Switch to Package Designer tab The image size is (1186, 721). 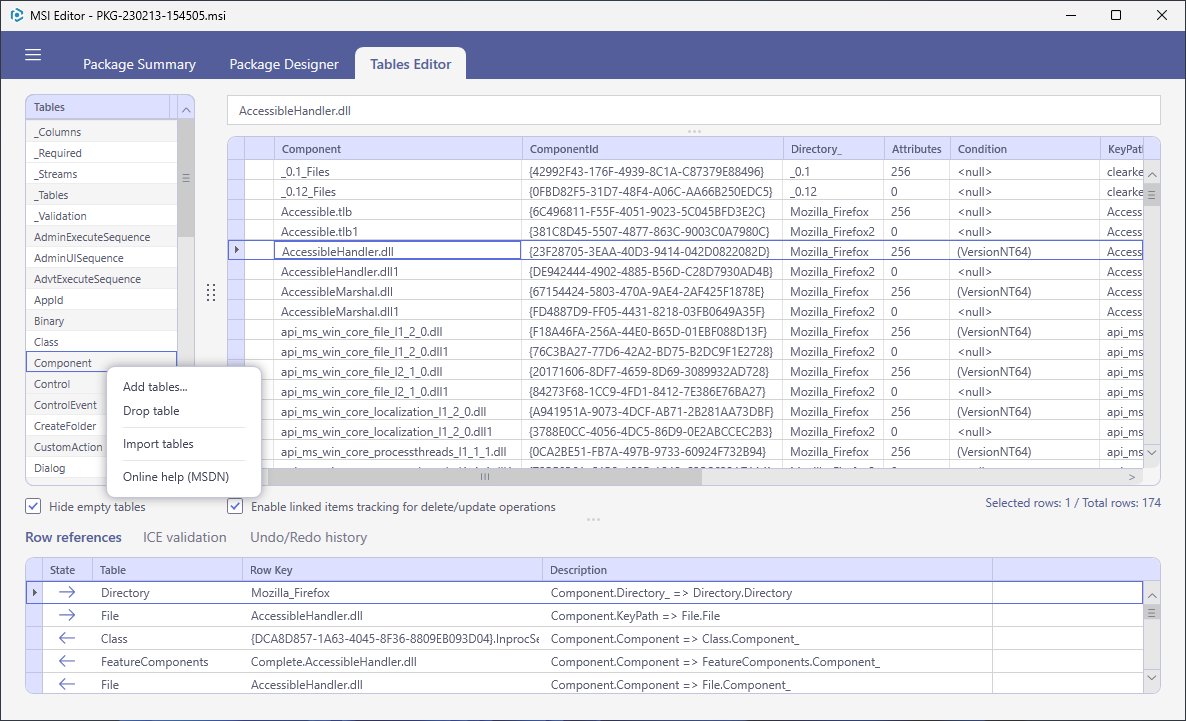[284, 64]
